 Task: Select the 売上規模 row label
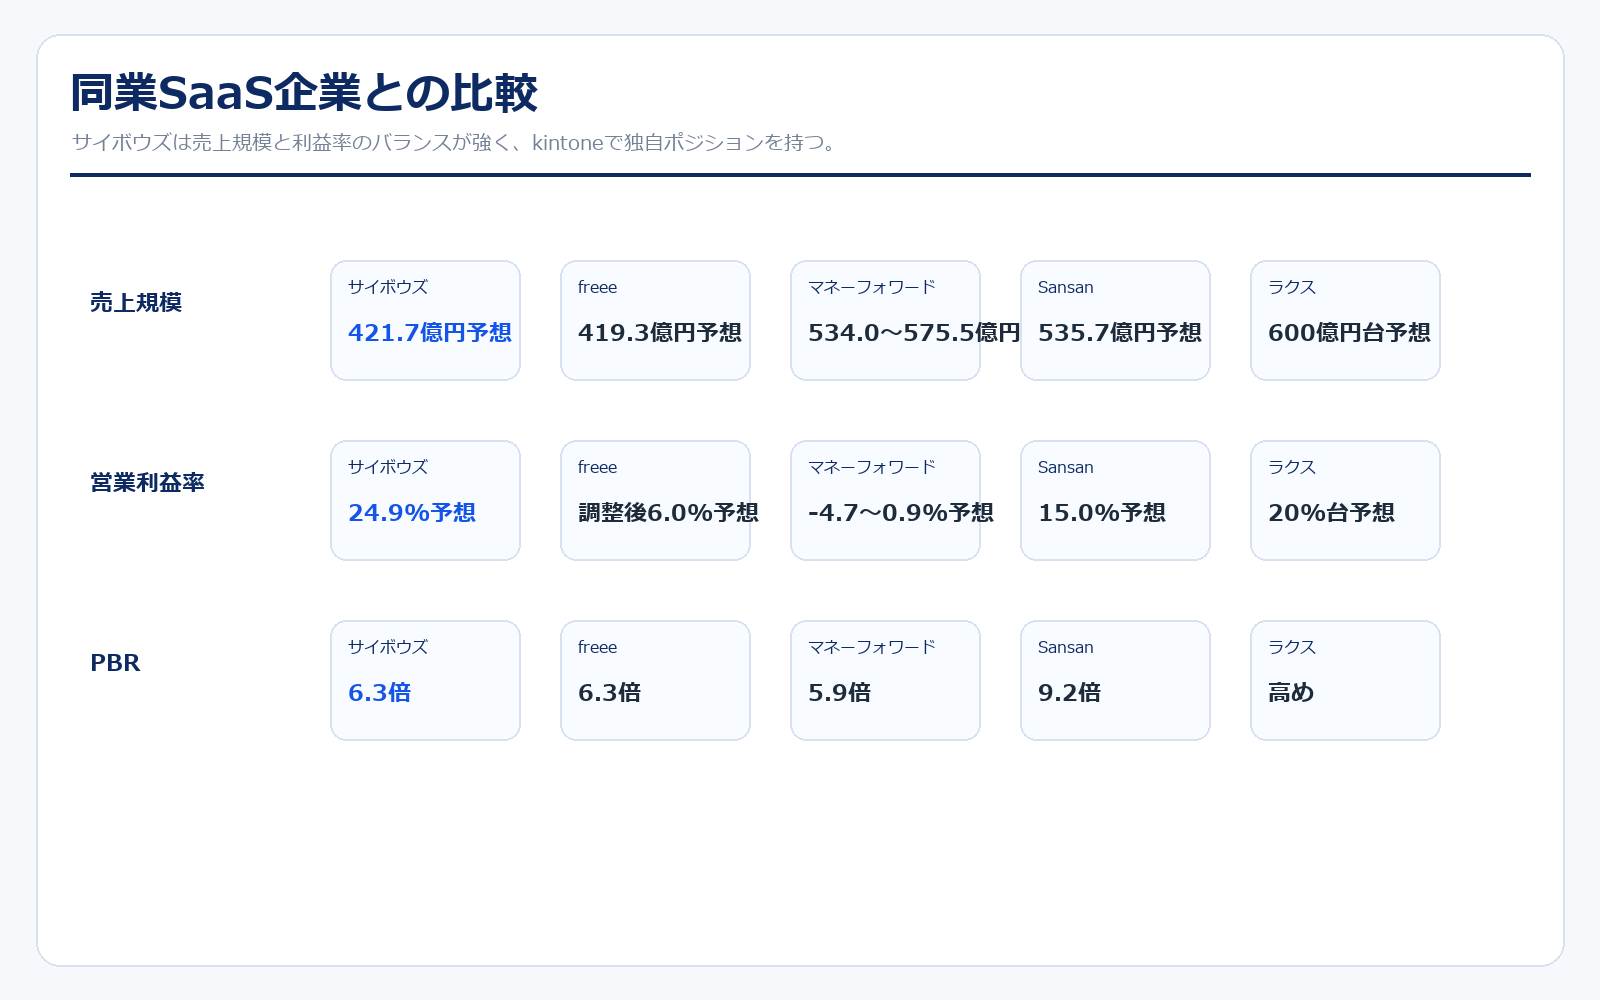pyautogui.click(x=136, y=302)
